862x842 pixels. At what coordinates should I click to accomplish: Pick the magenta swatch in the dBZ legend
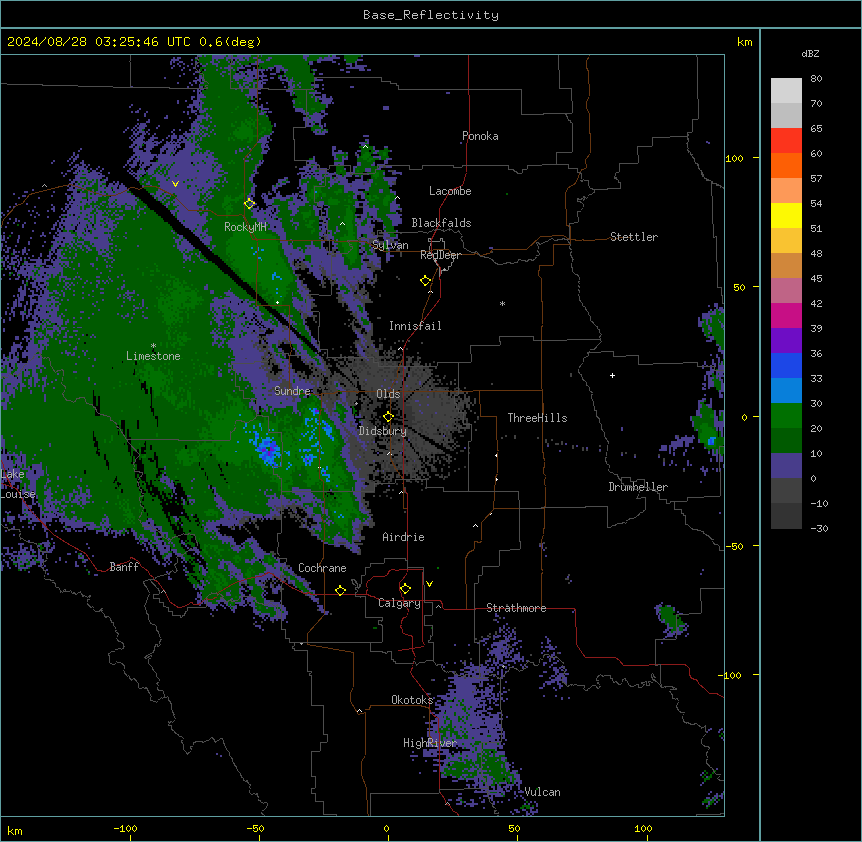tap(786, 315)
